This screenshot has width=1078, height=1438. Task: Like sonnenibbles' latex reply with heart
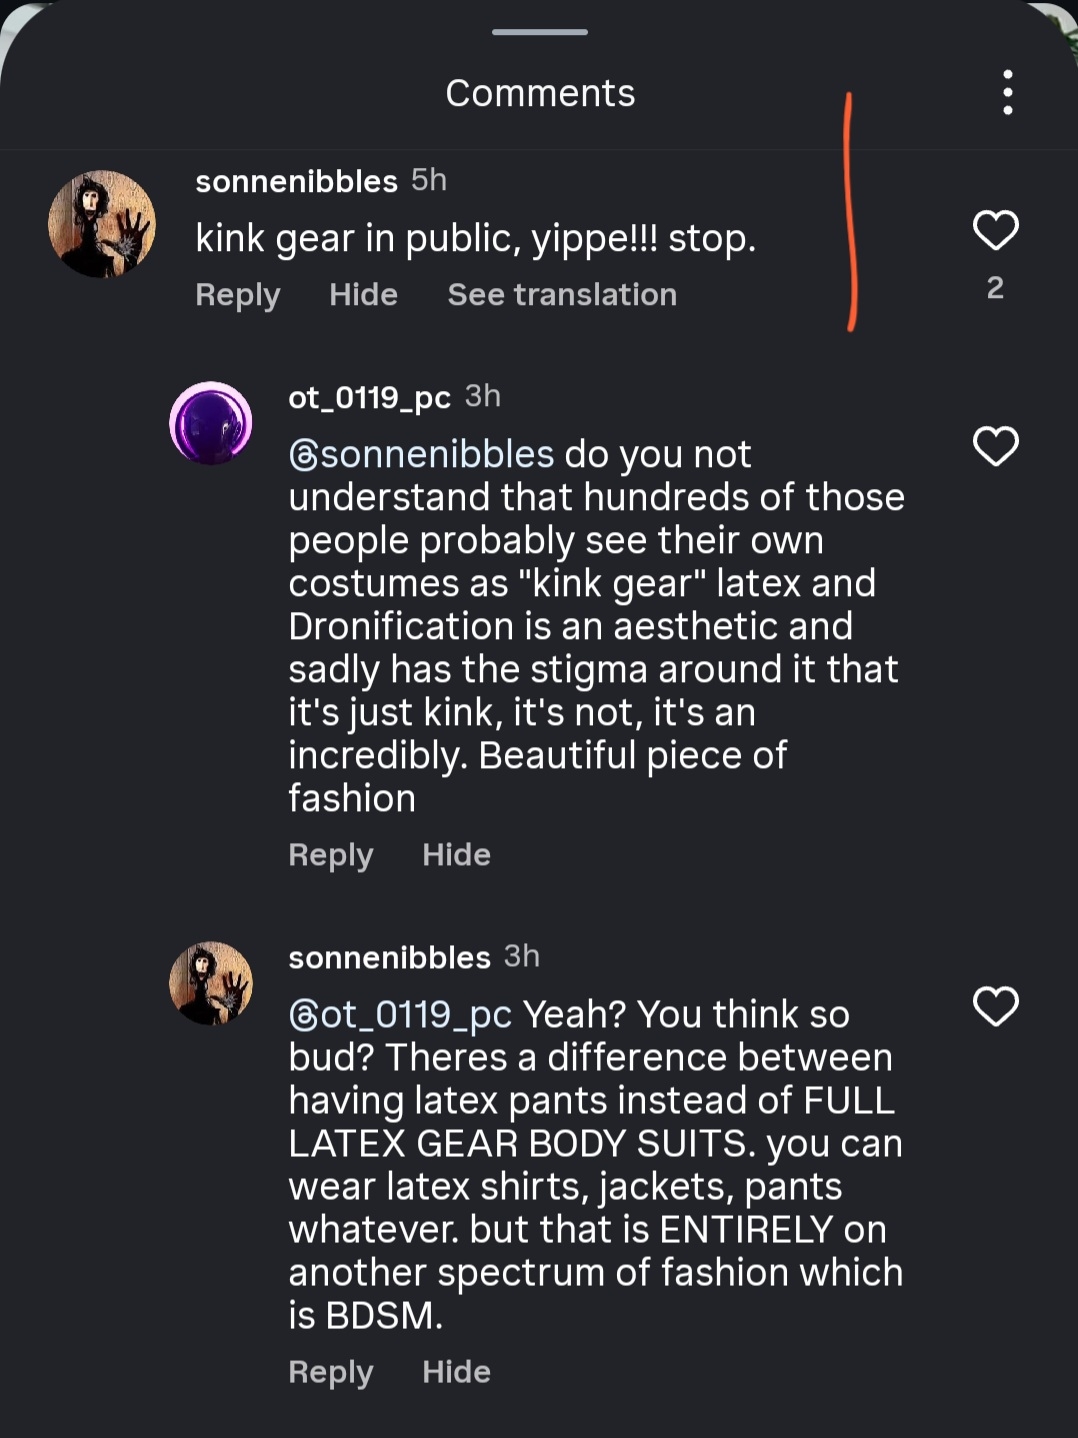coord(995,1006)
